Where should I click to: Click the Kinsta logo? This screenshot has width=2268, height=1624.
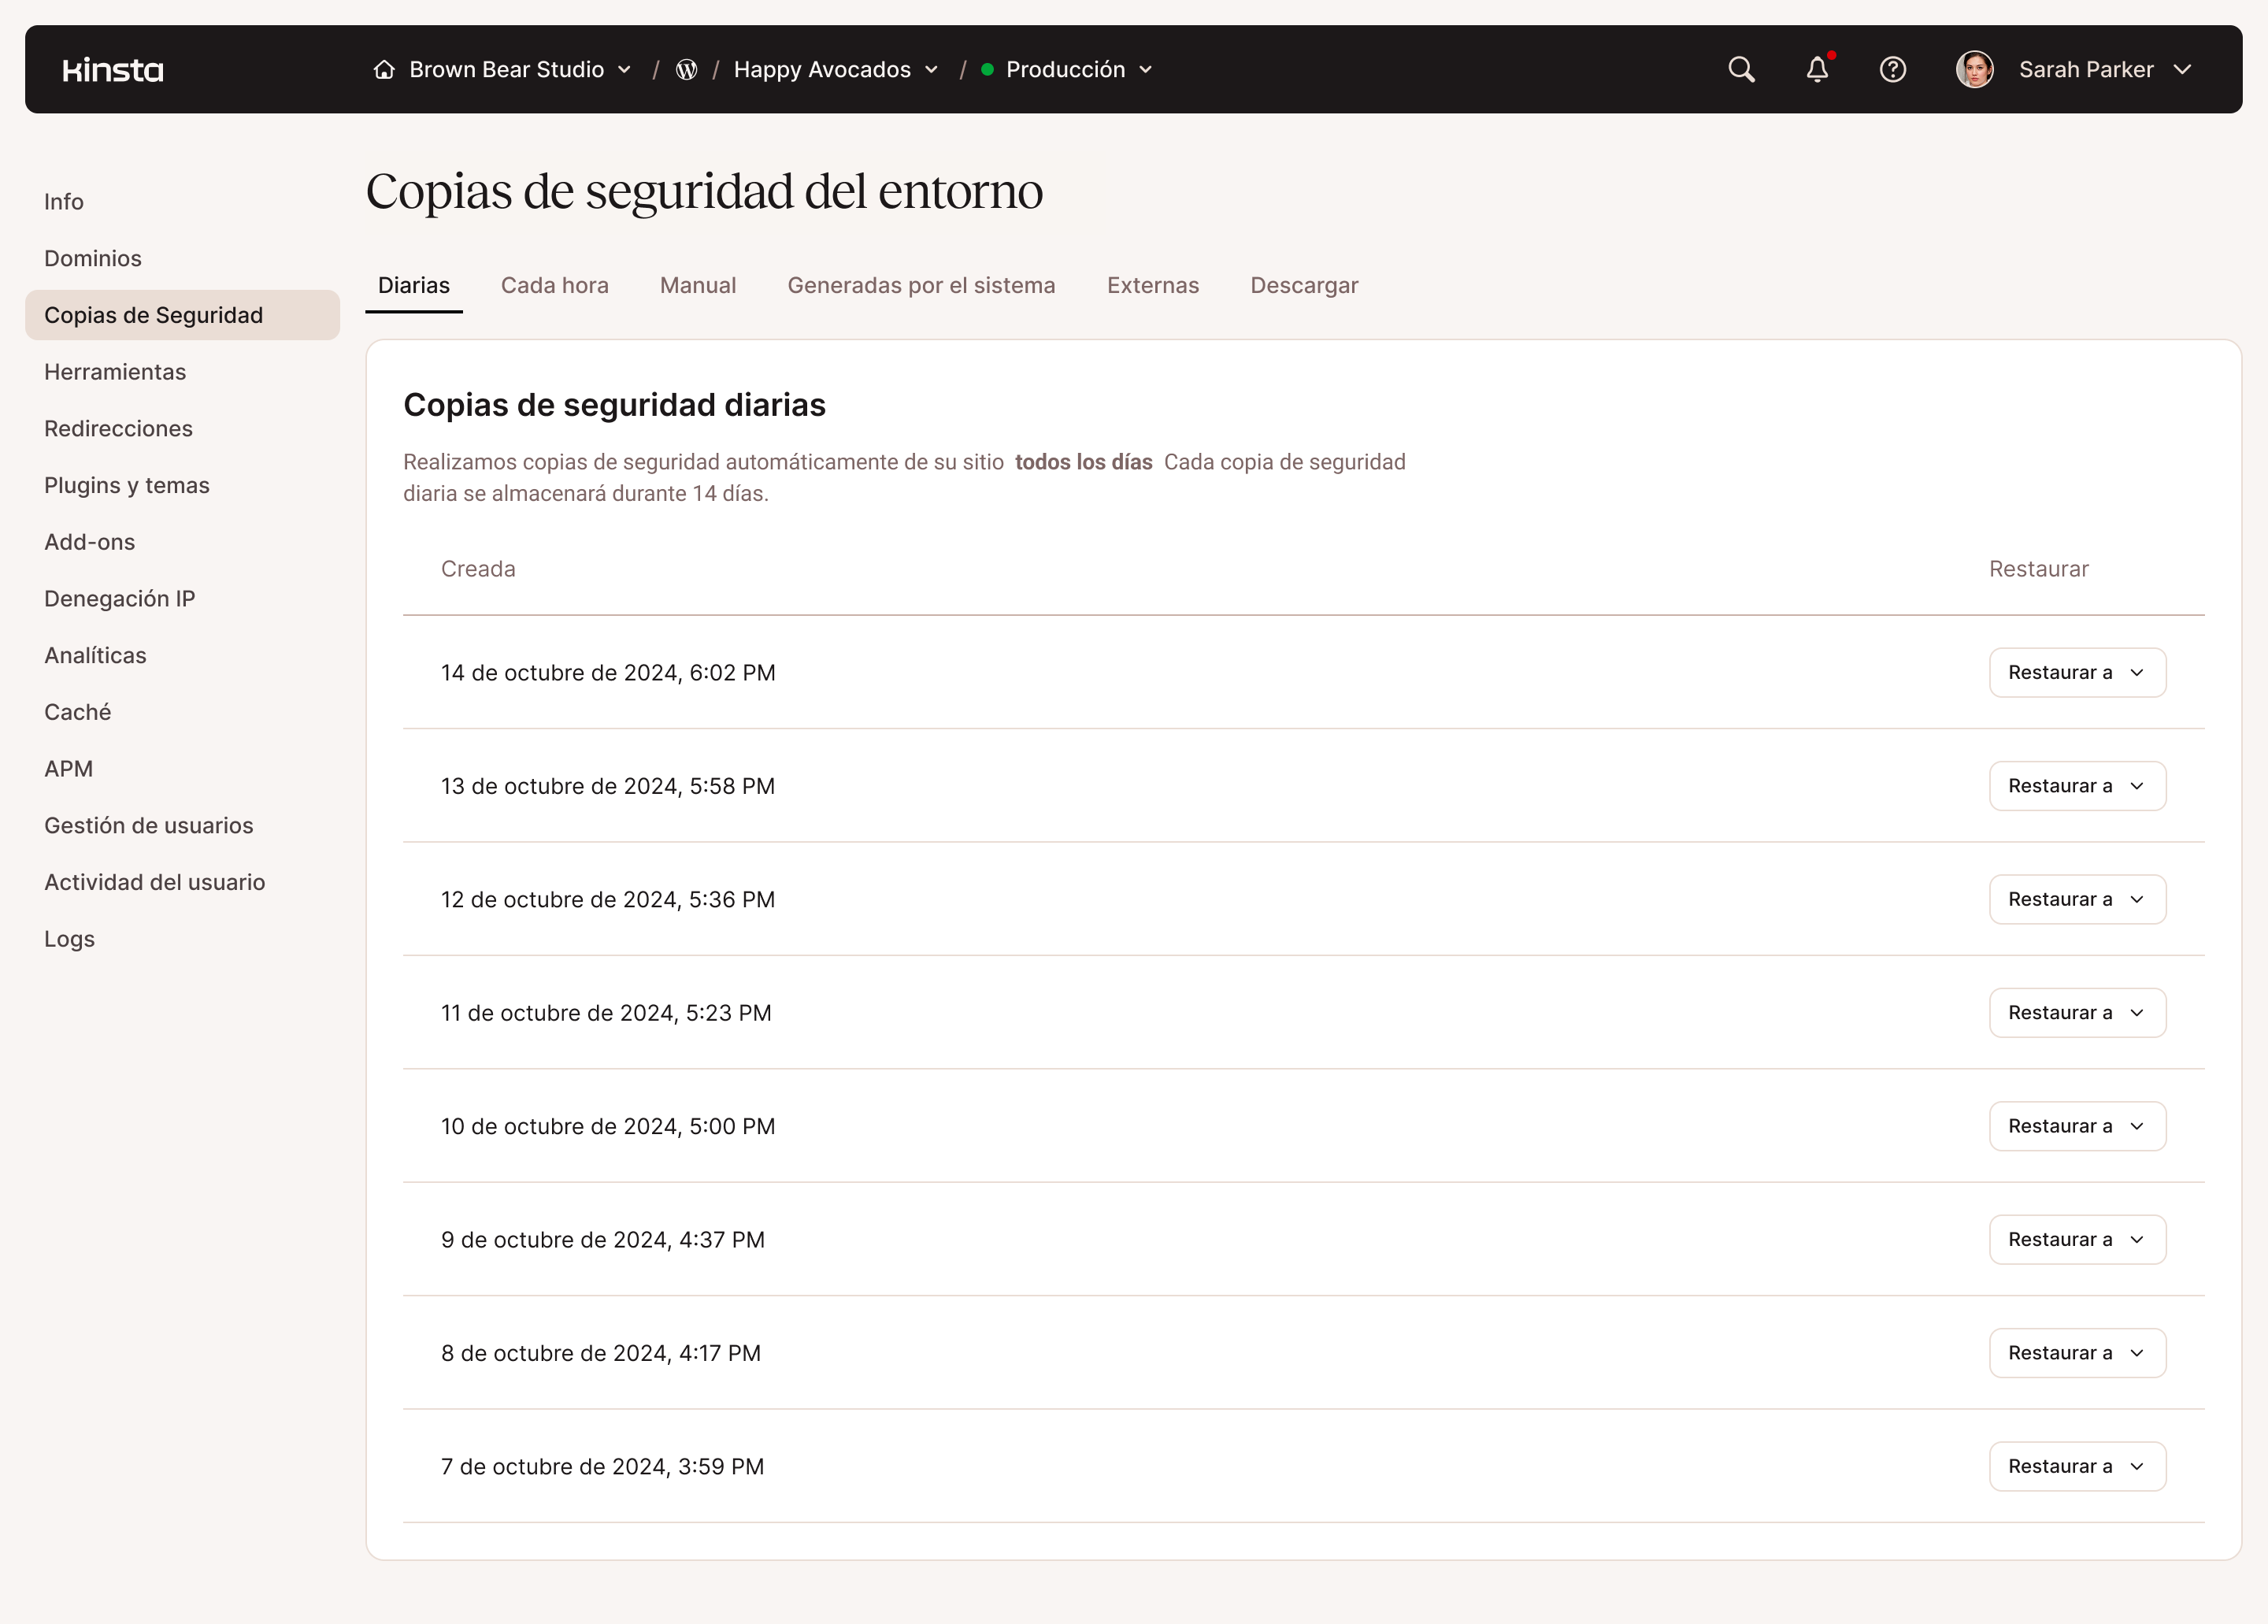[112, 69]
